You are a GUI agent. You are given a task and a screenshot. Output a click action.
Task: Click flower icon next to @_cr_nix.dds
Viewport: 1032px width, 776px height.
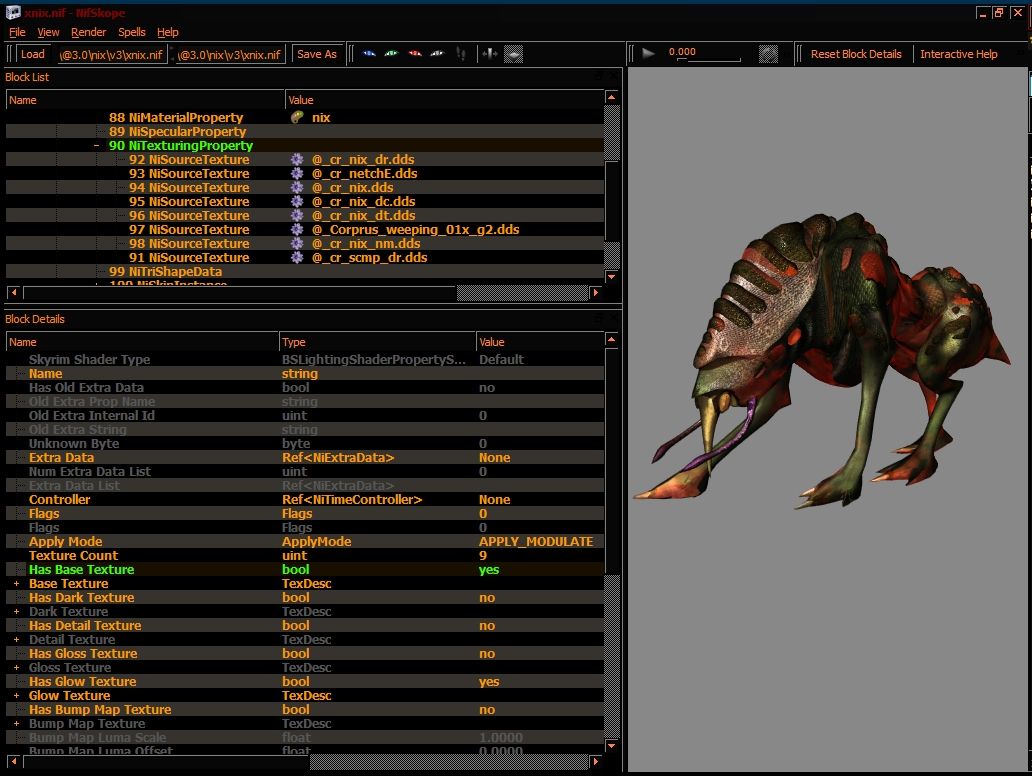pyautogui.click(x=297, y=188)
